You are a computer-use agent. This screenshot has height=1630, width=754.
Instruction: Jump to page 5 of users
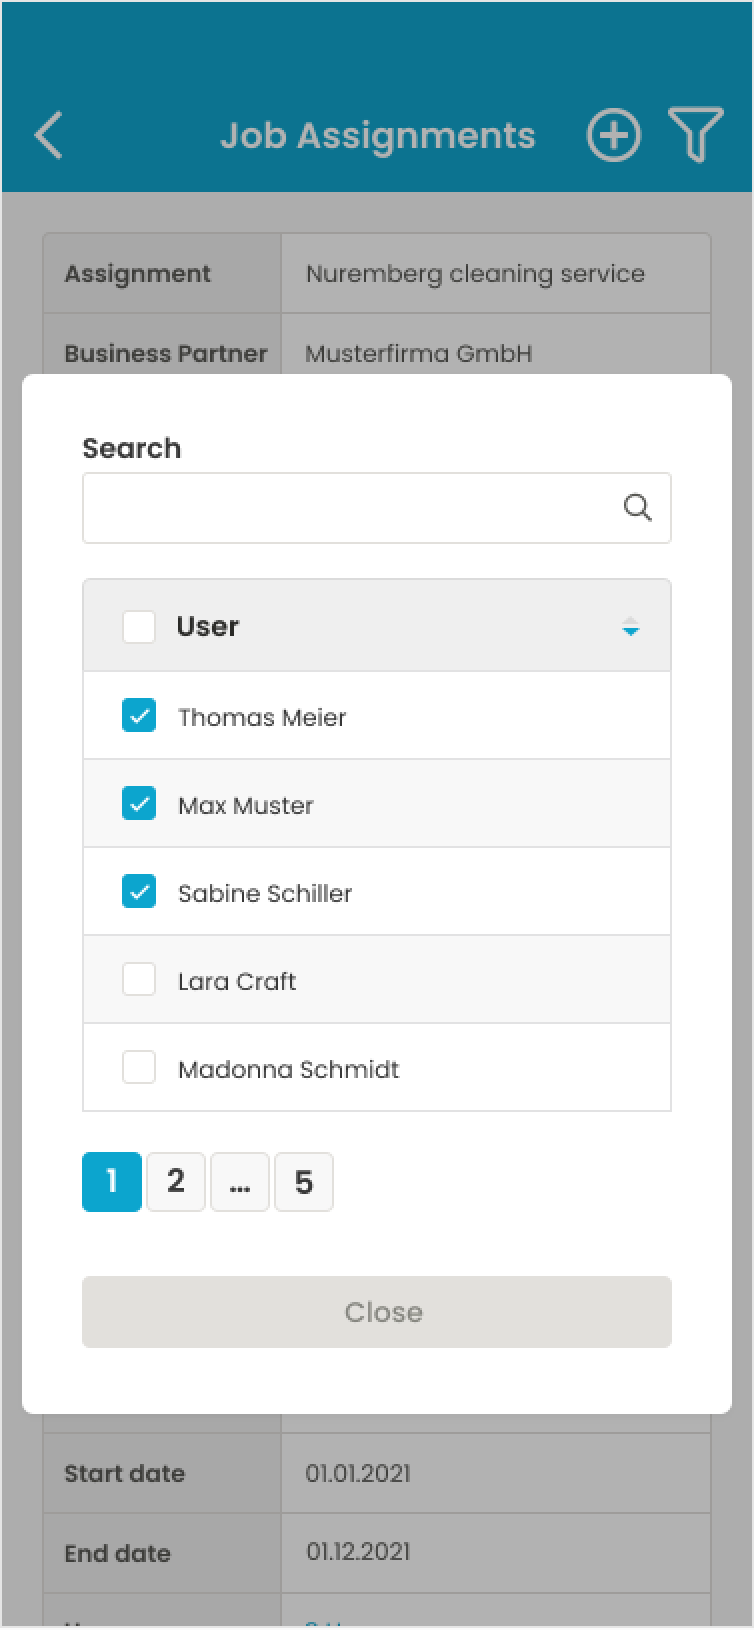304,1182
